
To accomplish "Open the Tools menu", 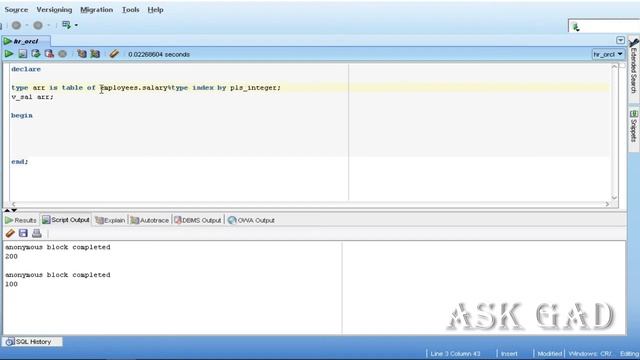I will 131,9.
